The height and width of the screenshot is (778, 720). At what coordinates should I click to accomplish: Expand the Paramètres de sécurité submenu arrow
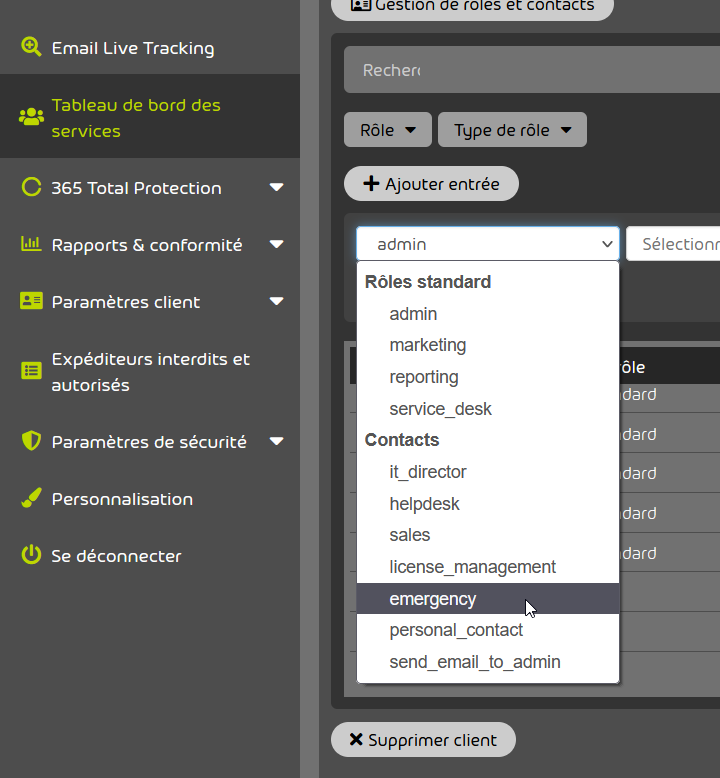click(x=276, y=441)
